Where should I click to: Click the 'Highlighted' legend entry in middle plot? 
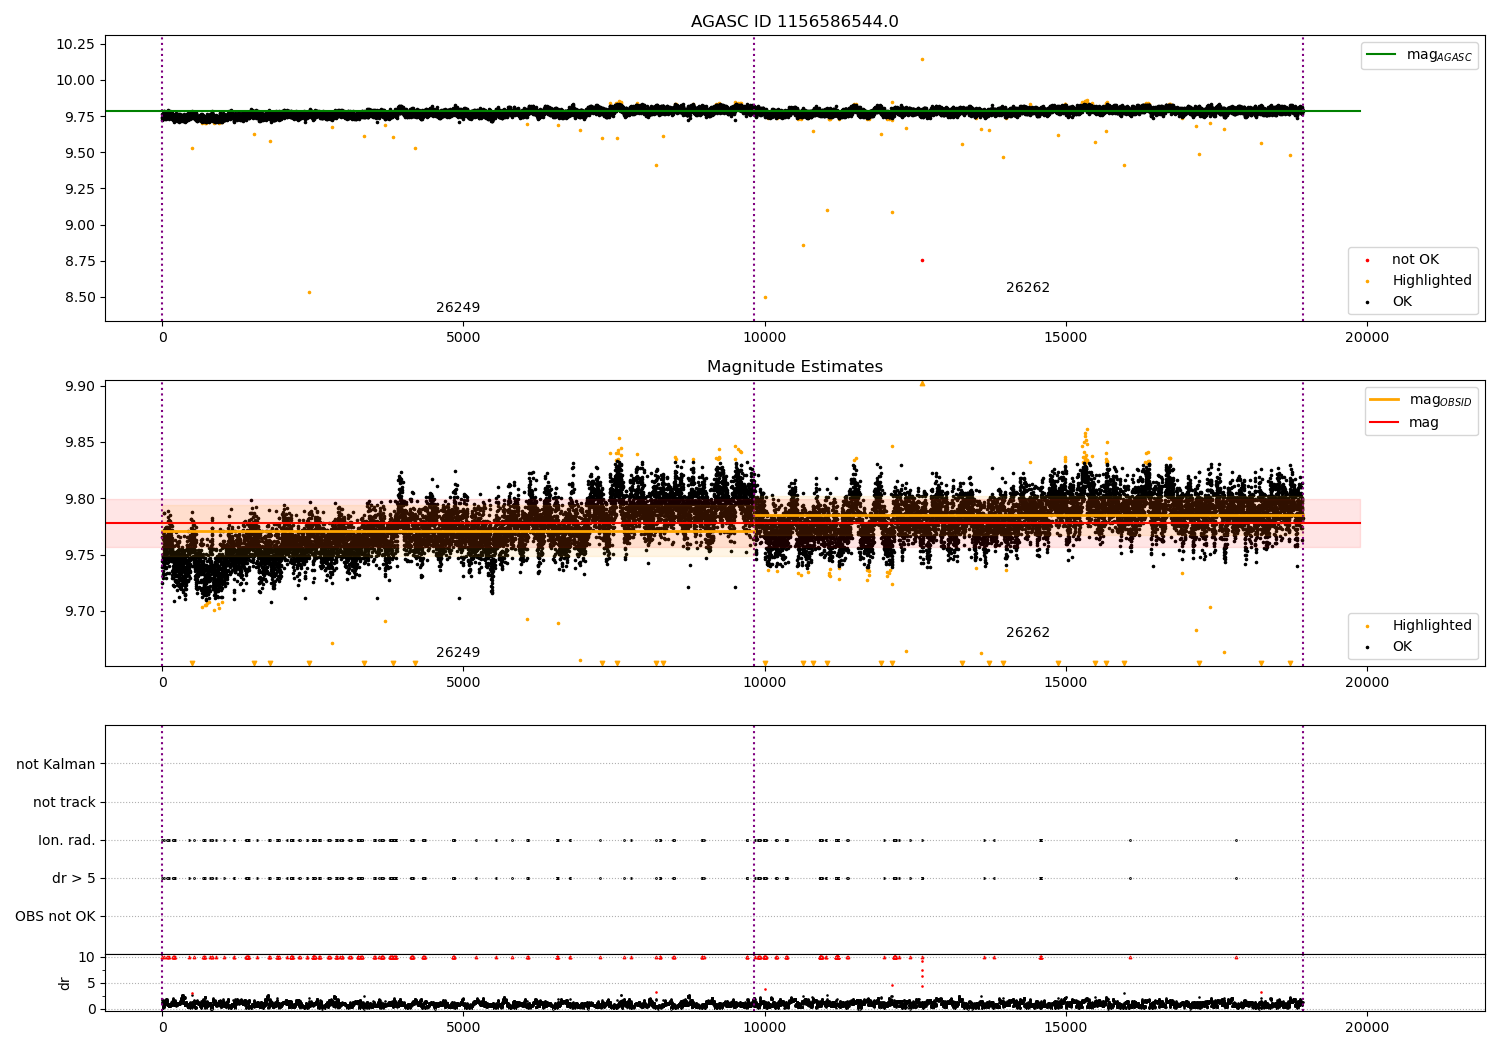point(1431,626)
